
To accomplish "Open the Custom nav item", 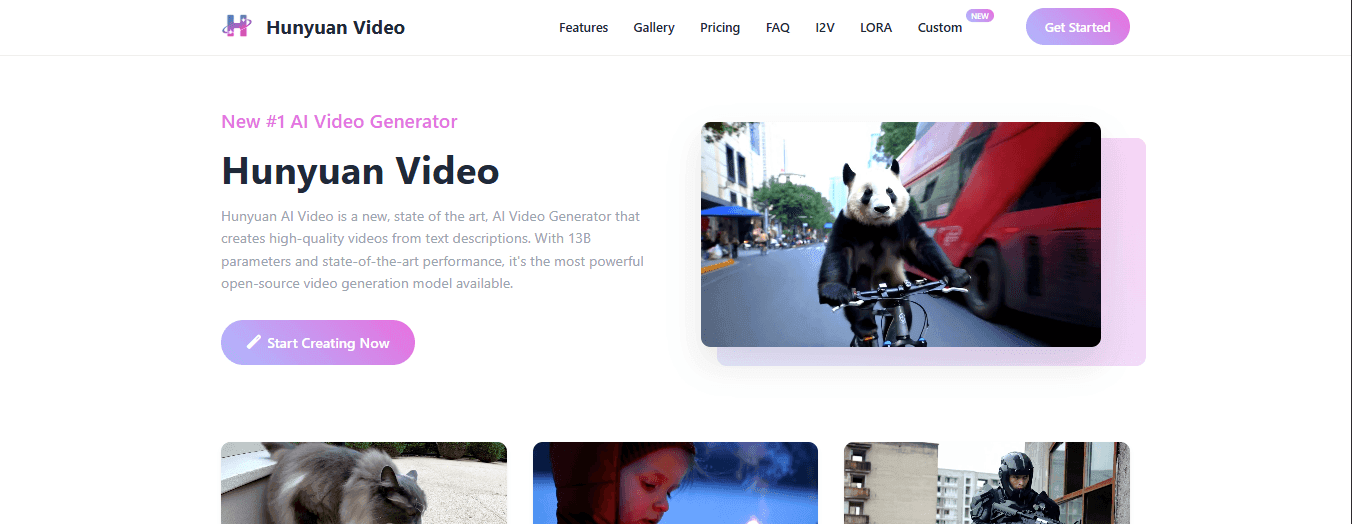I will click(x=940, y=28).
